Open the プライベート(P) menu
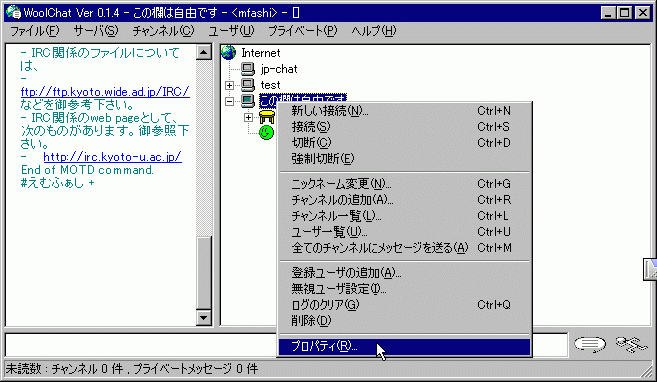Viewport: 657px width, 382px height. tap(303, 31)
